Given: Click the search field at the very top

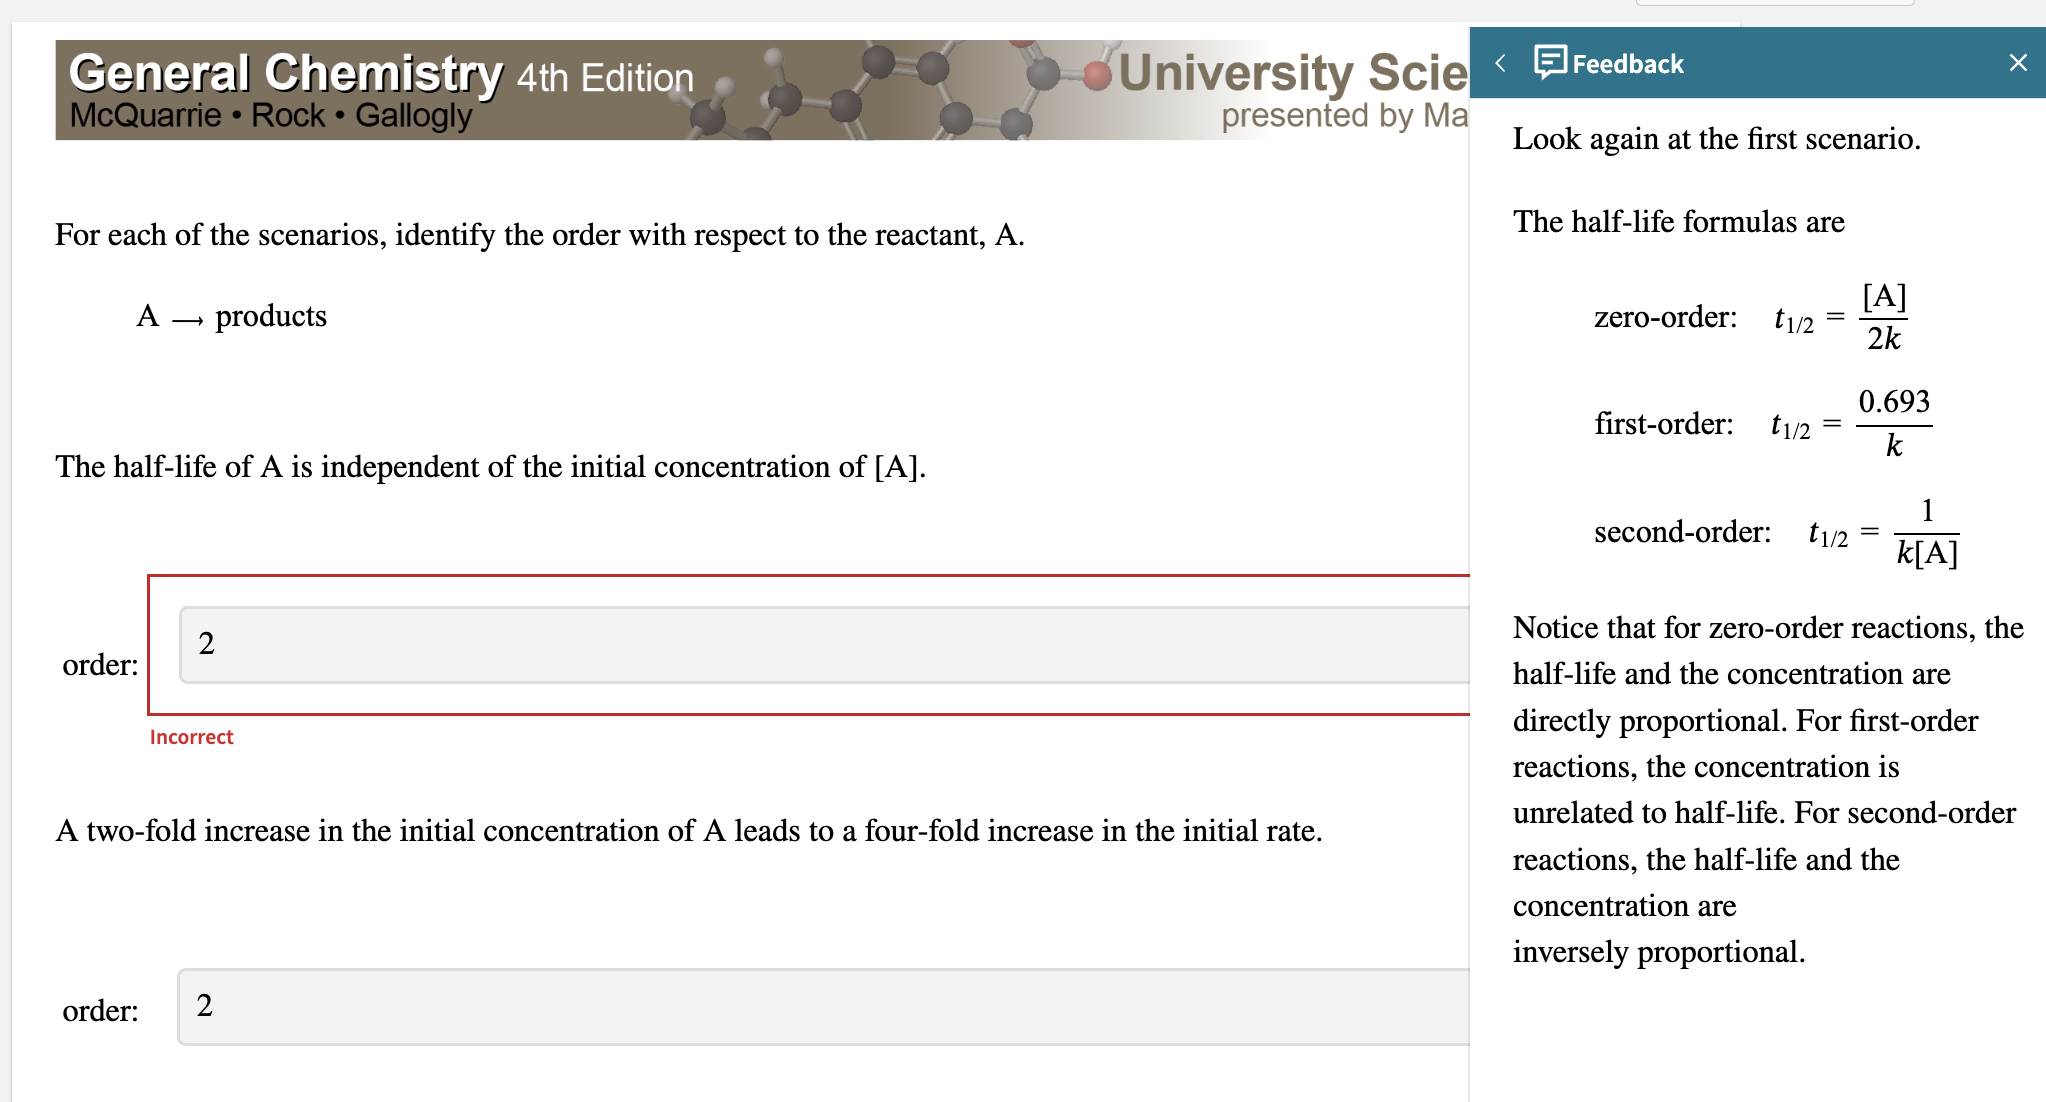Looking at the screenshot, I should [x=1778, y=3].
